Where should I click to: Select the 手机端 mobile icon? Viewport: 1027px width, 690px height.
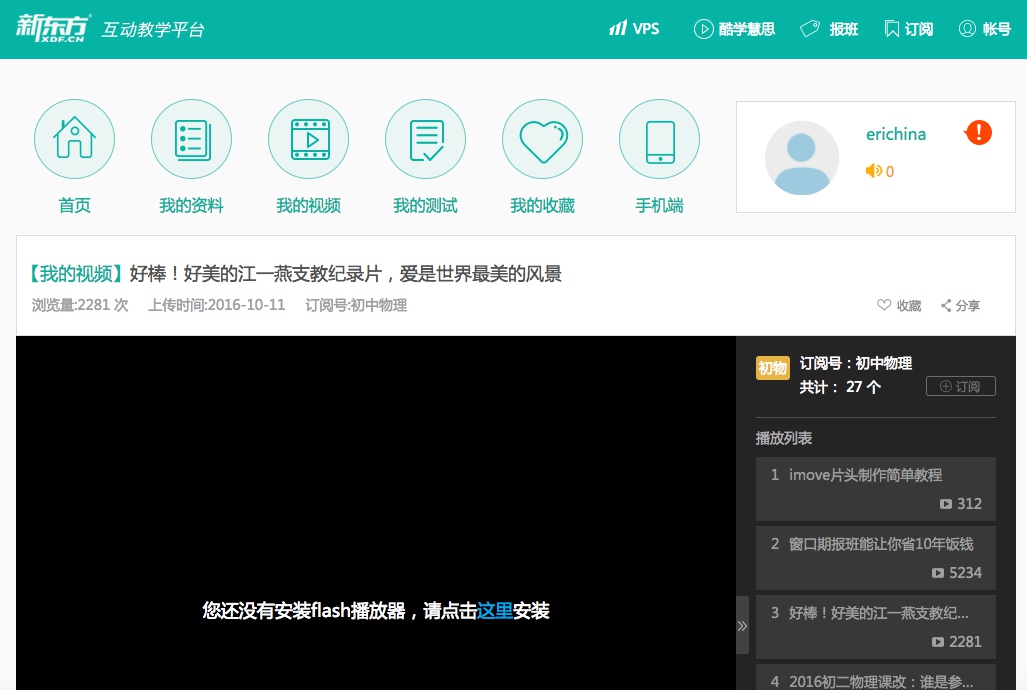tap(659, 140)
